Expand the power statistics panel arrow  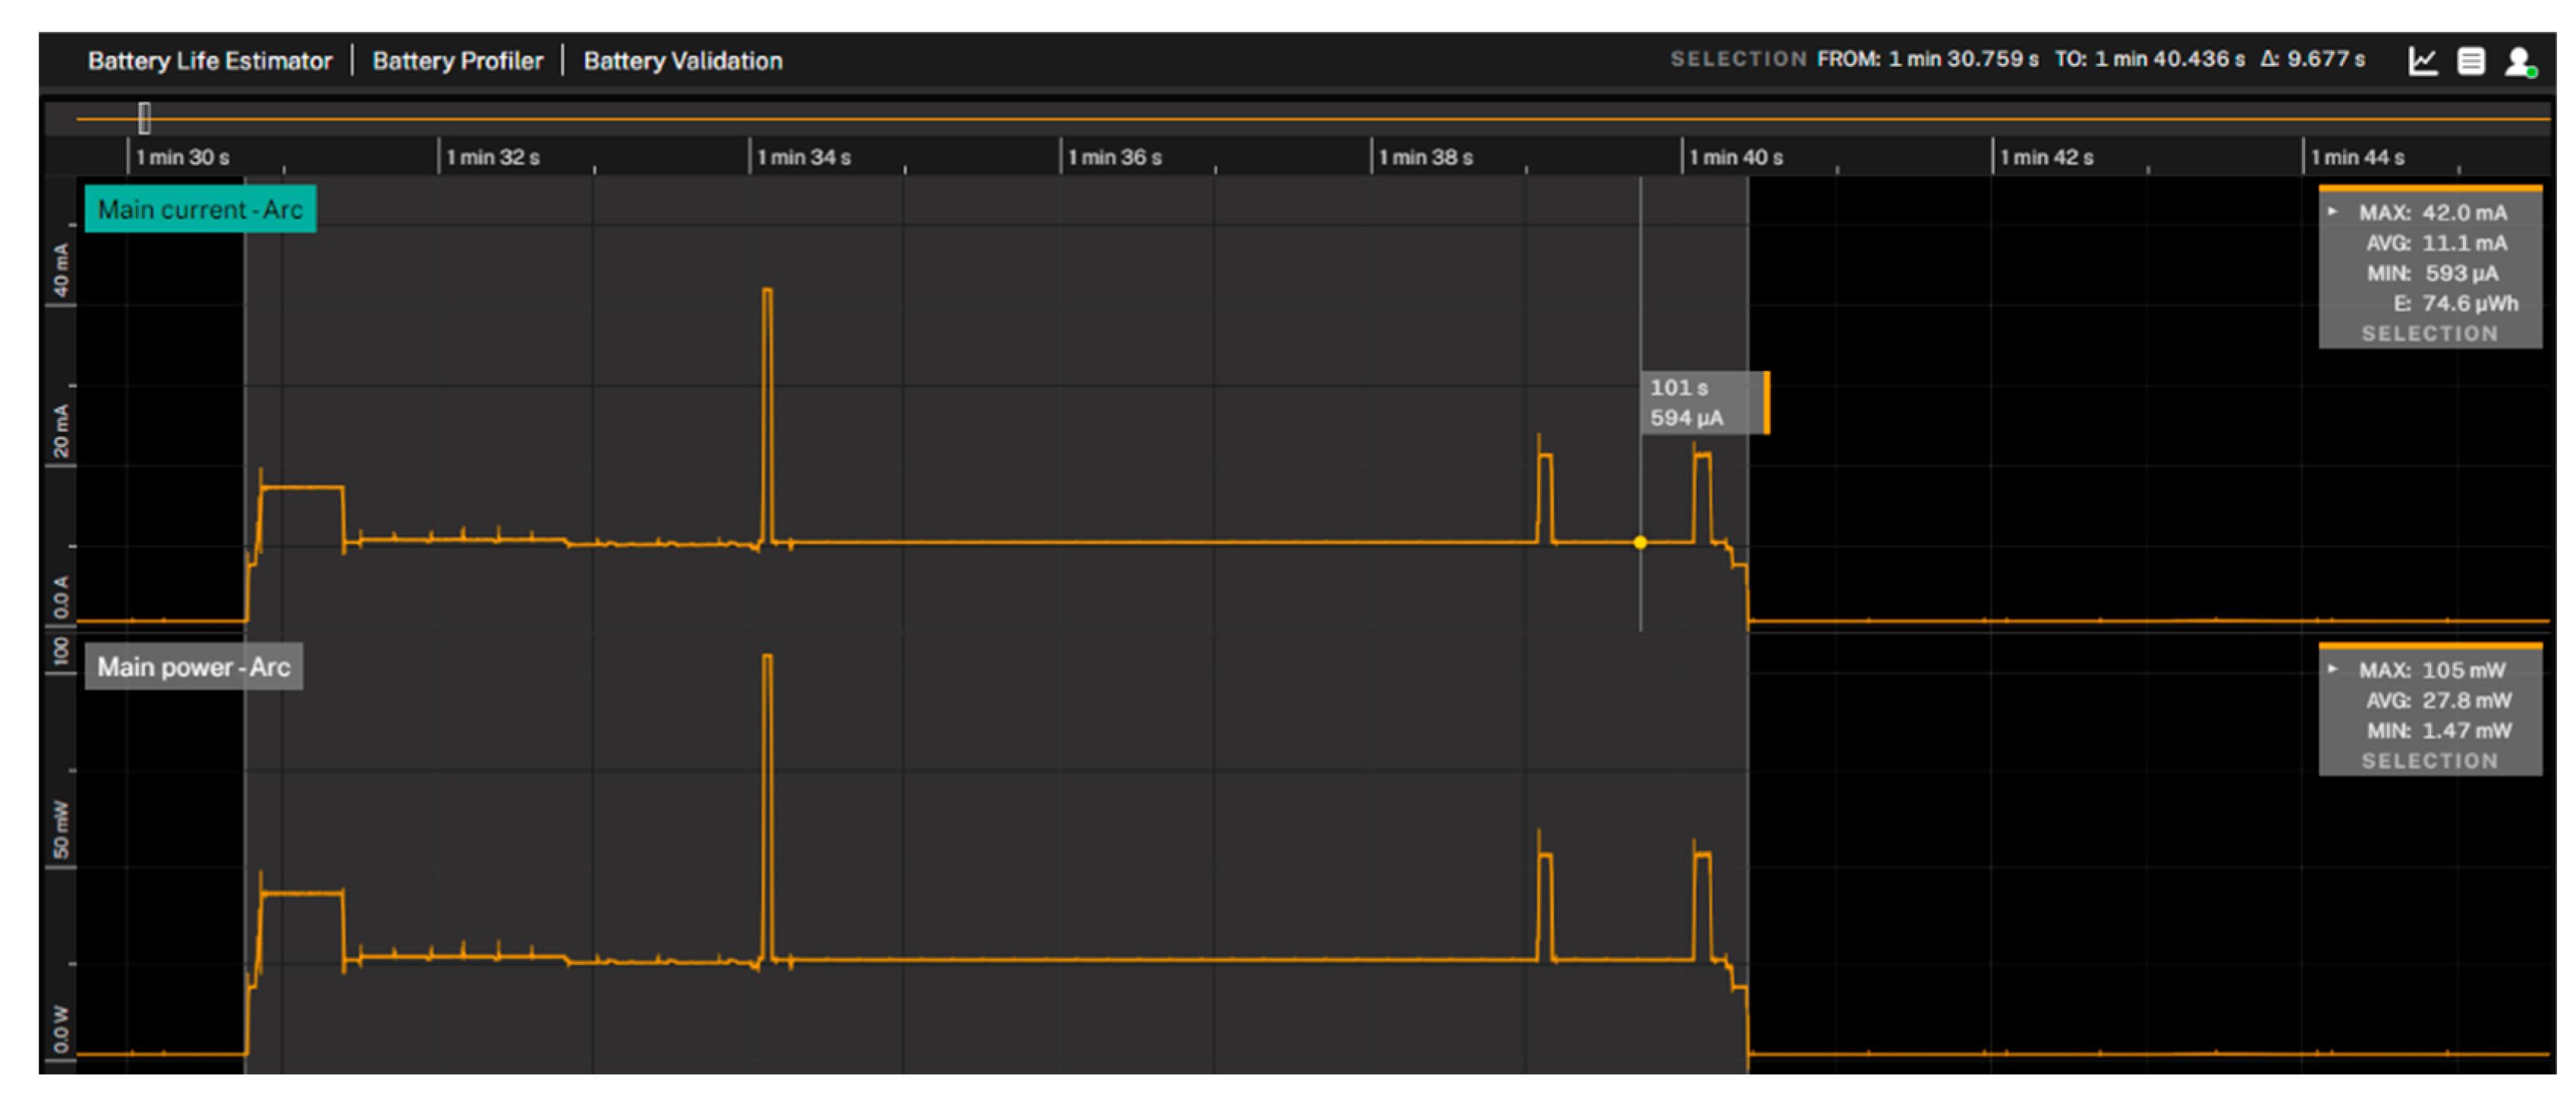coord(2333,669)
